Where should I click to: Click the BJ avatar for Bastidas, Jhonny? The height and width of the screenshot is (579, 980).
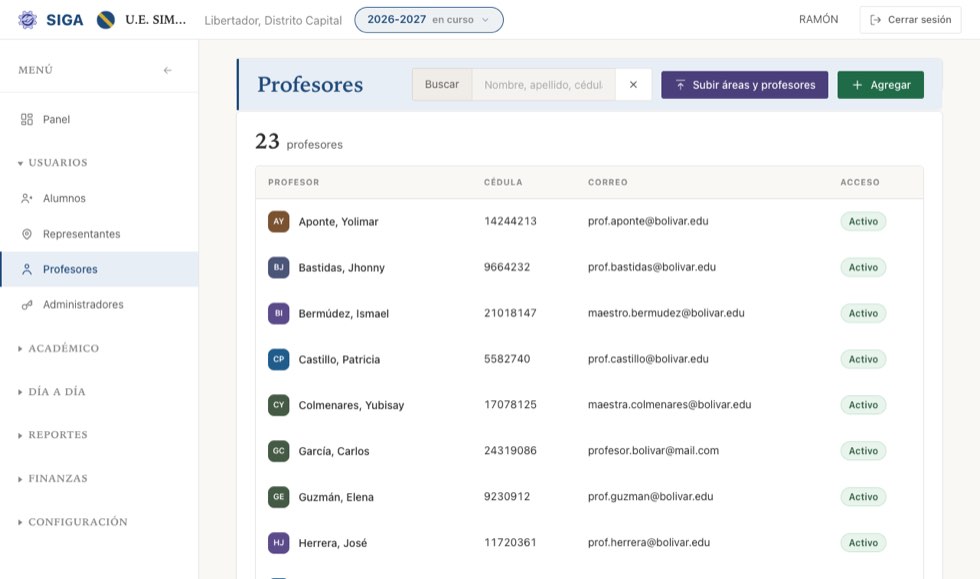coord(279,268)
